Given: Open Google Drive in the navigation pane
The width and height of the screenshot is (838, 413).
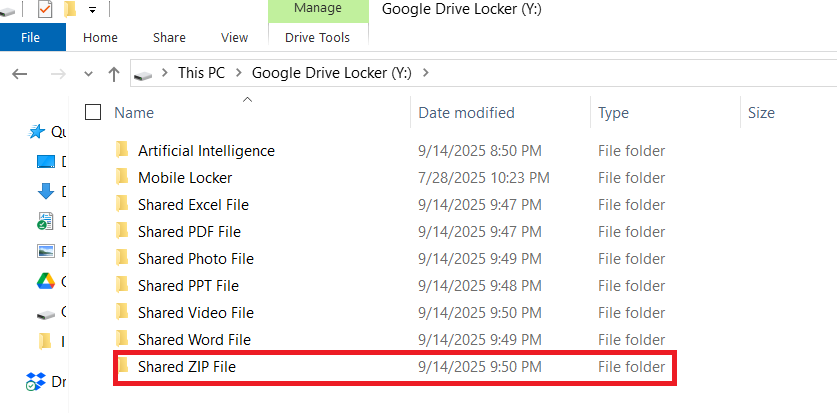Looking at the screenshot, I should point(45,281).
